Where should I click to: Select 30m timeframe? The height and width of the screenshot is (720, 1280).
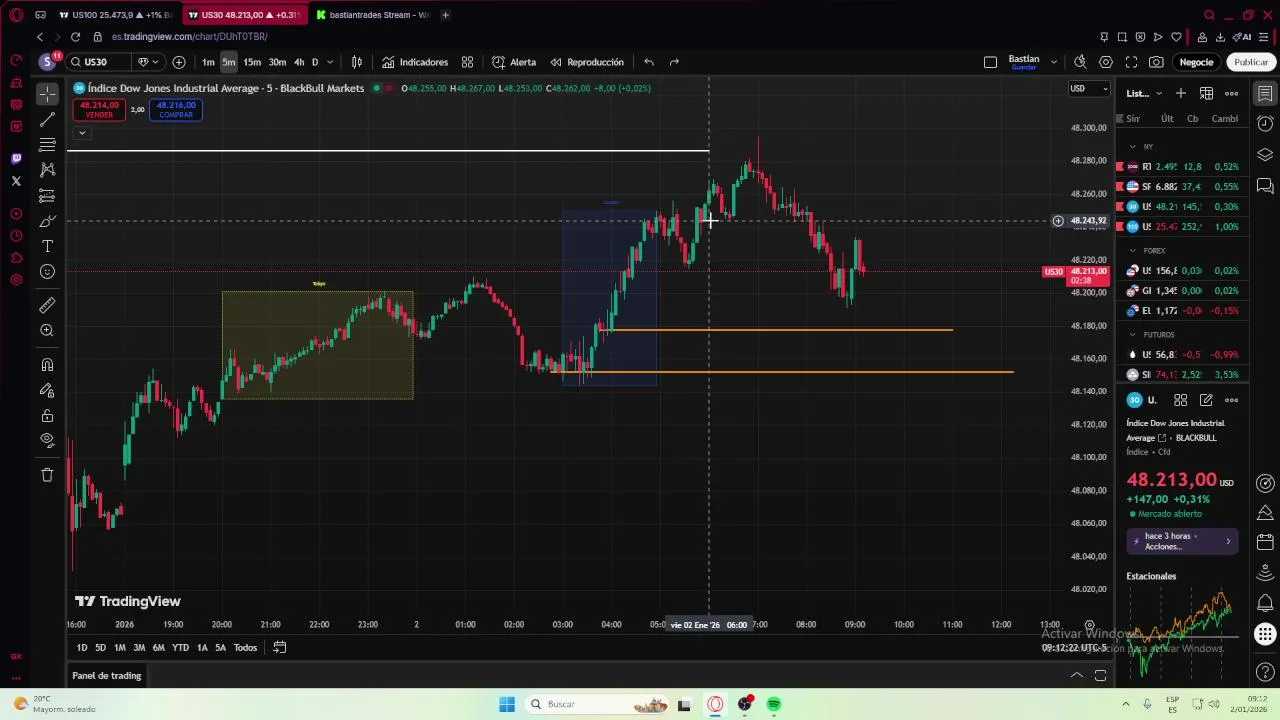[x=277, y=62]
